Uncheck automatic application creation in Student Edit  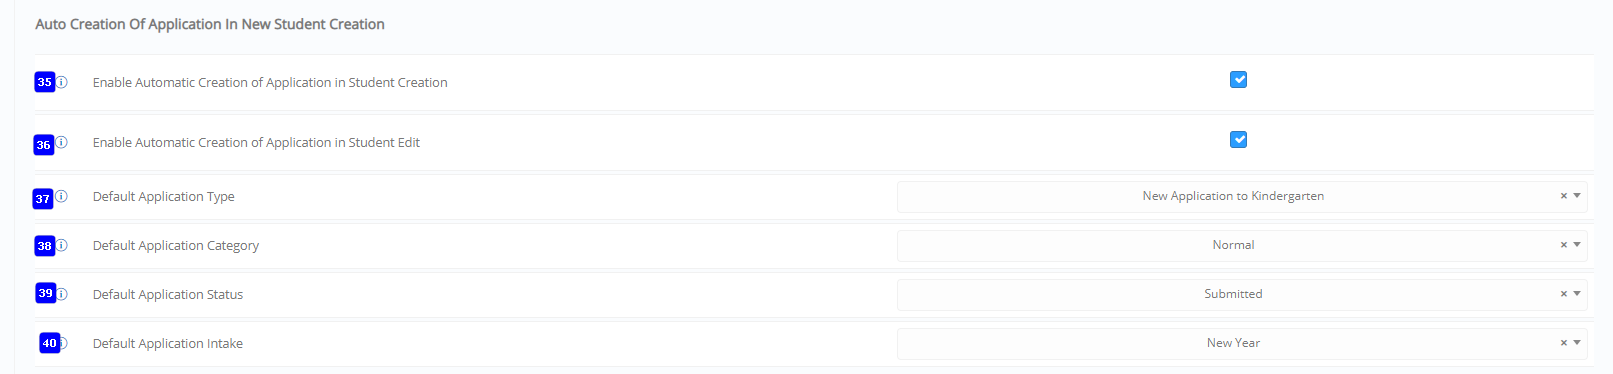(1238, 140)
